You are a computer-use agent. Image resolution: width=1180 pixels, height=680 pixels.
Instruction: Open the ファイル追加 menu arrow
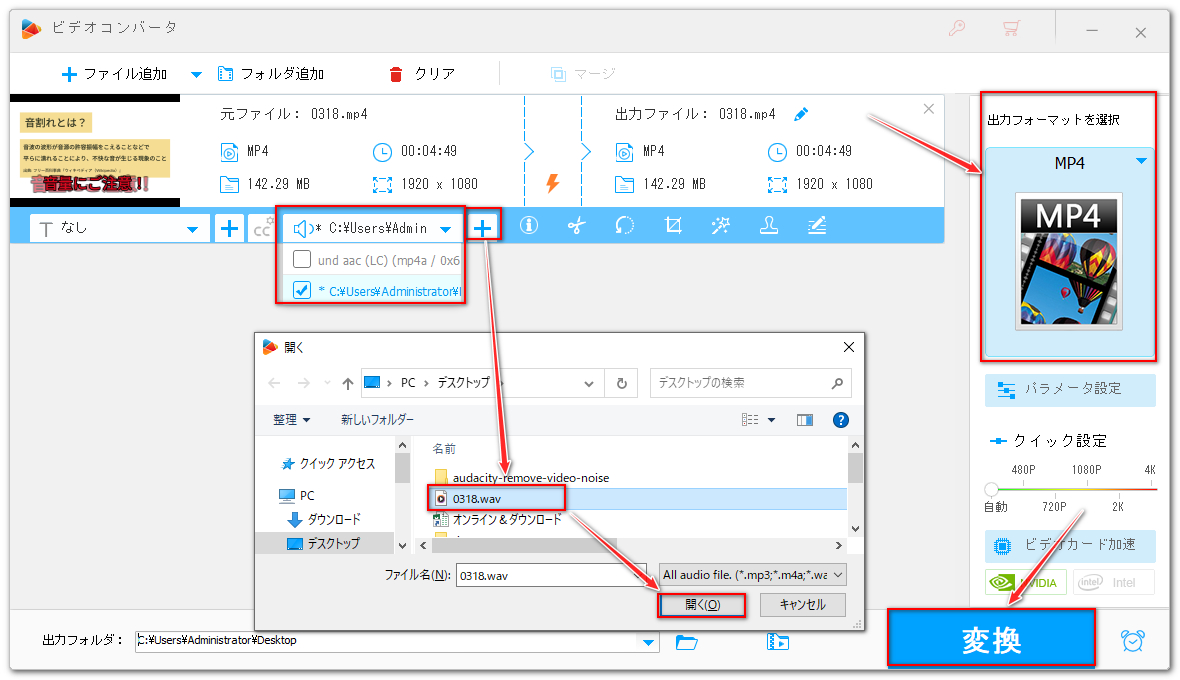click(196, 73)
